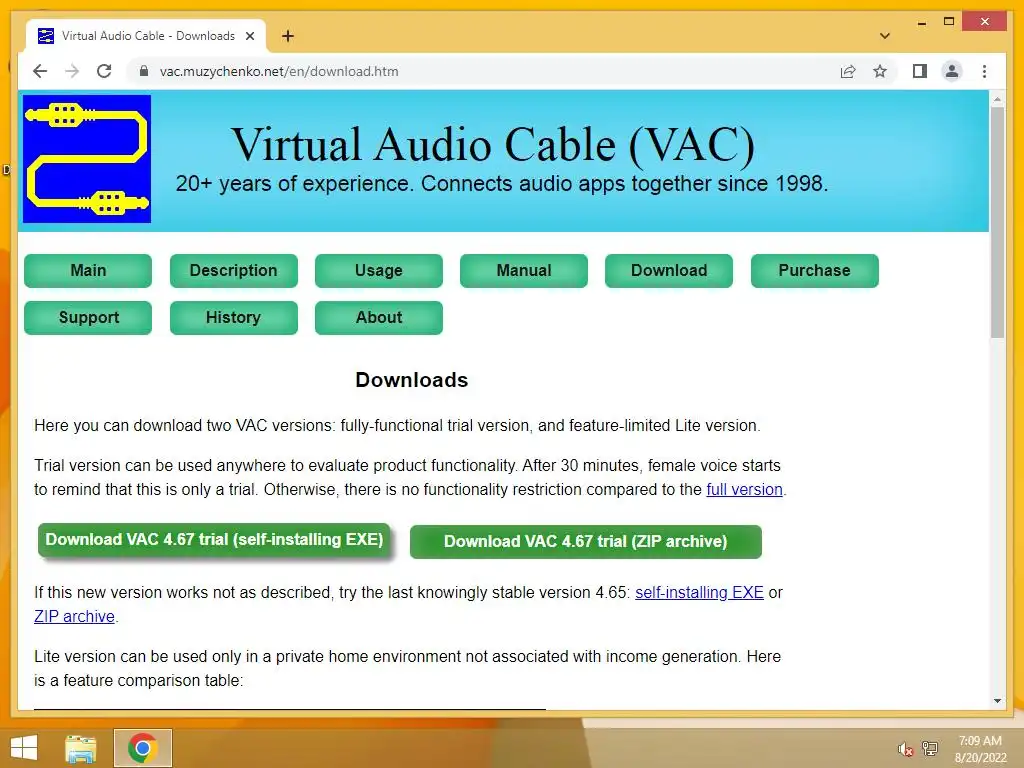
Task: Click the VAC cable logo image
Action: click(87, 159)
